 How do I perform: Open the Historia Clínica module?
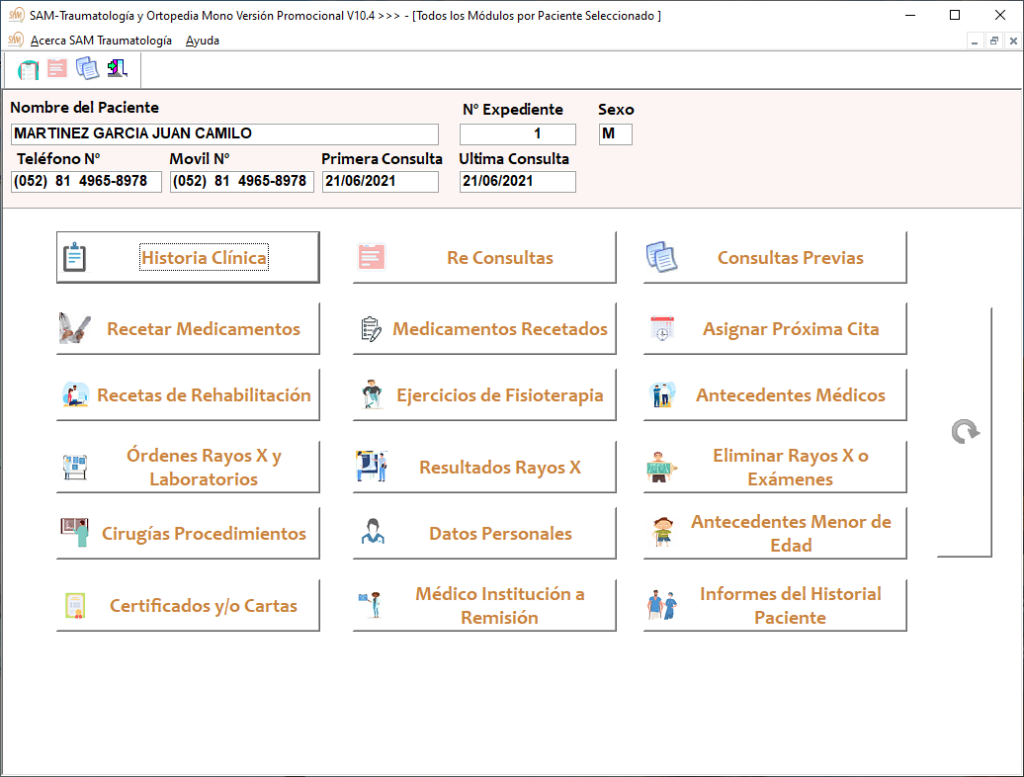pyautogui.click(x=188, y=258)
